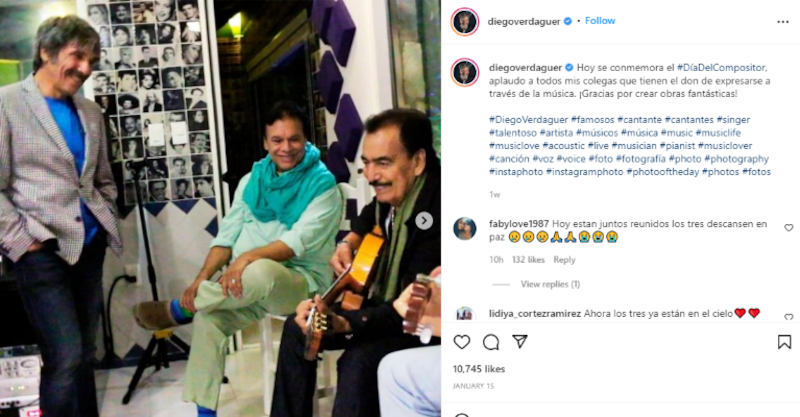
Task: Save post with bookmark icon
Action: [x=784, y=342]
